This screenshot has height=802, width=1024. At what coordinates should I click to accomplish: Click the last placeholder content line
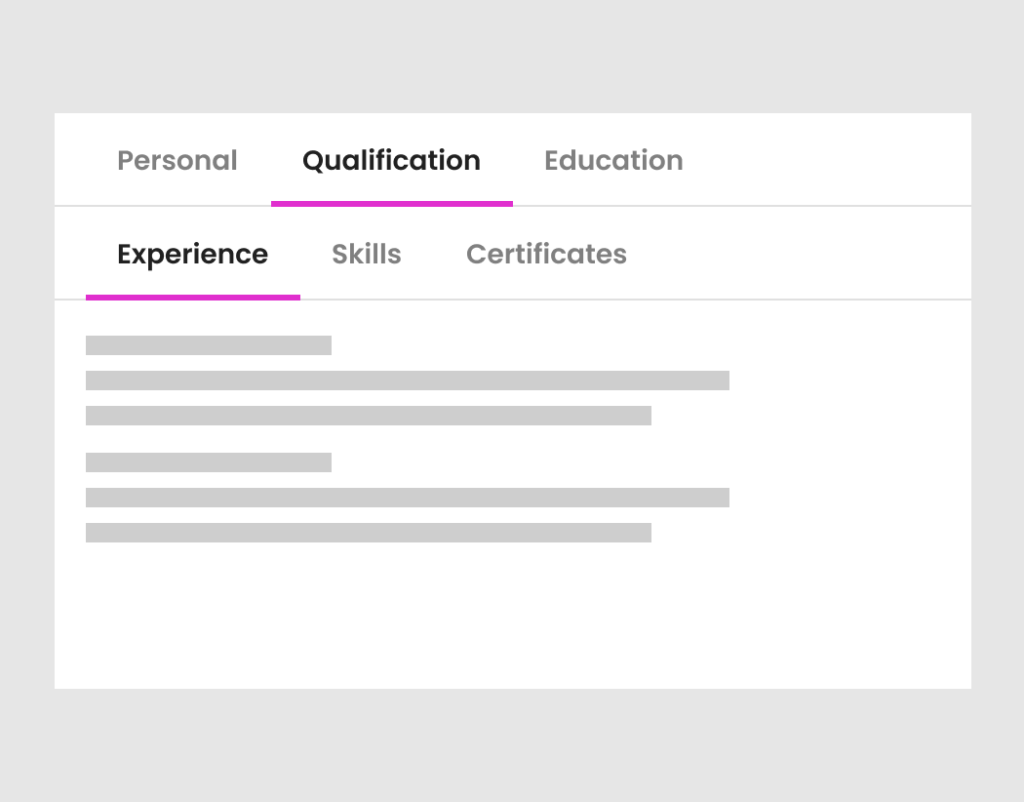coord(369,532)
